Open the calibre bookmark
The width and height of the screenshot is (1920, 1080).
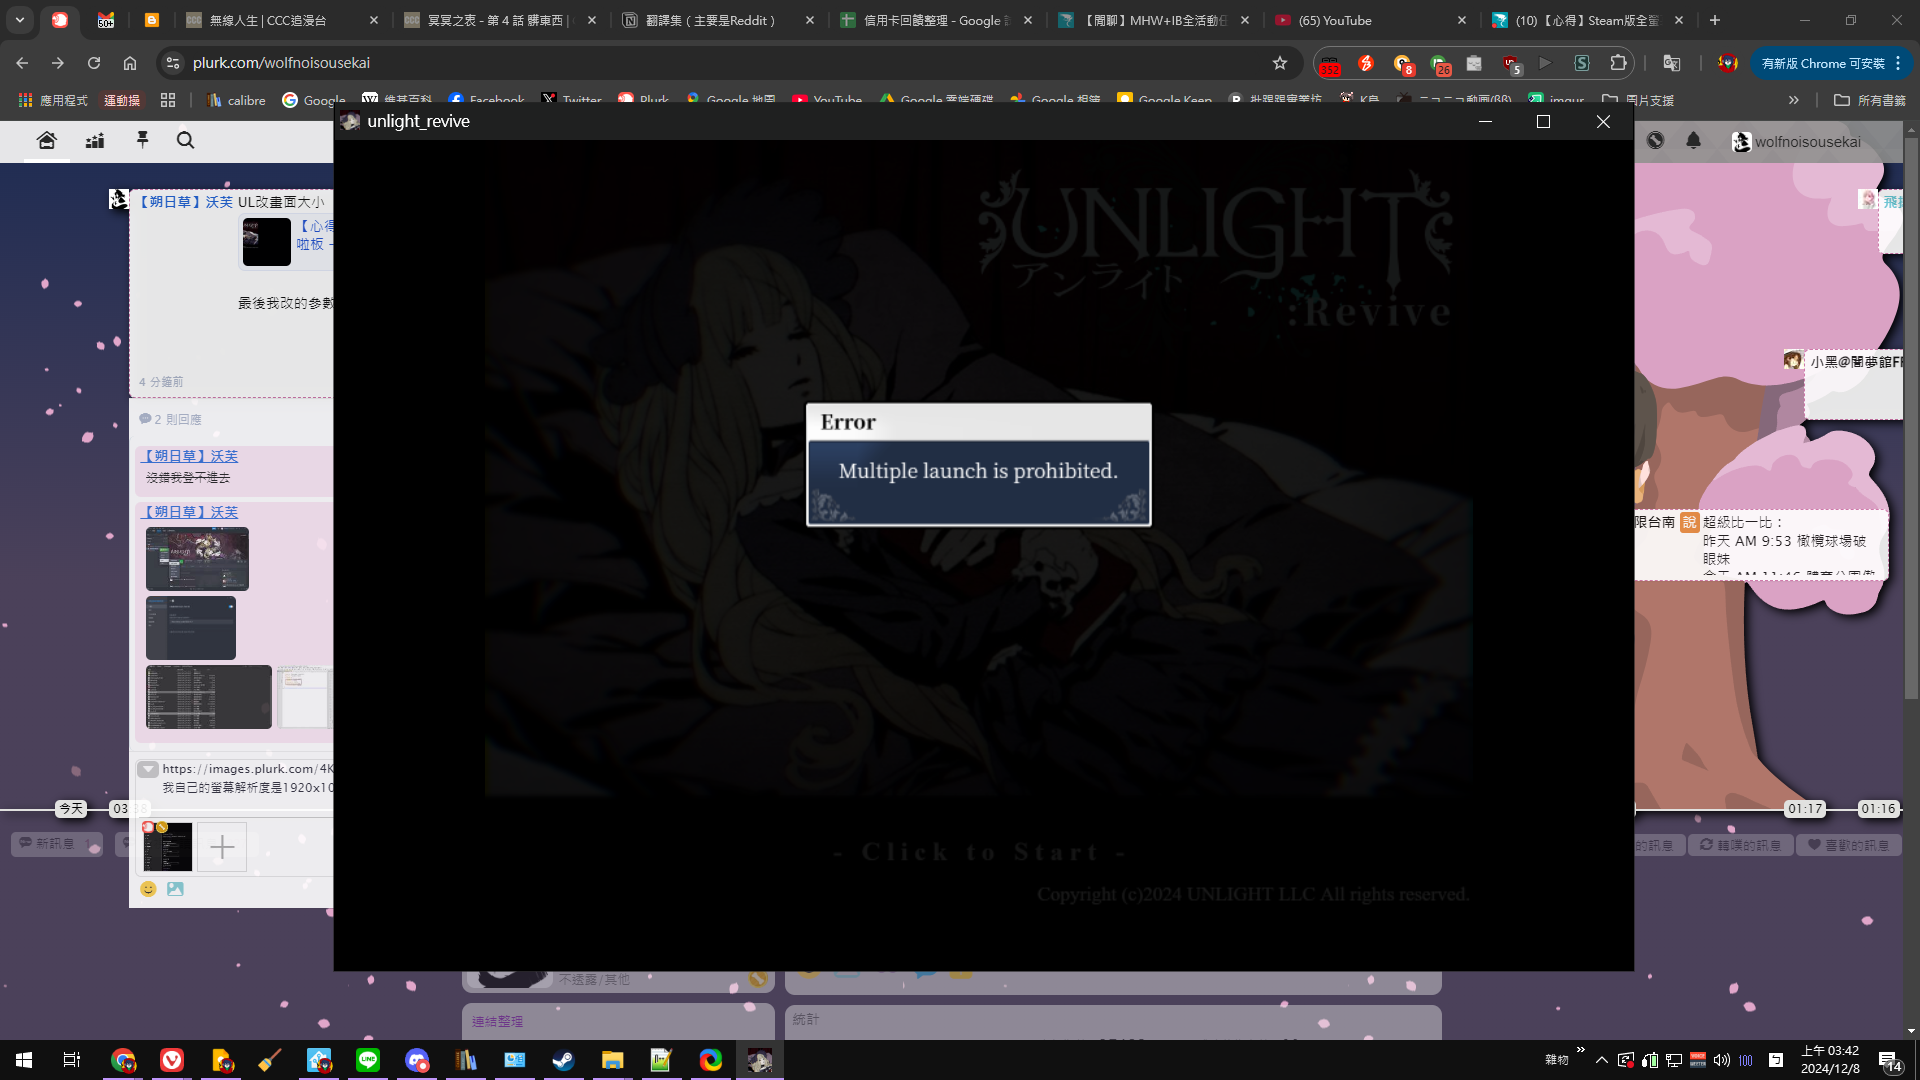236,100
